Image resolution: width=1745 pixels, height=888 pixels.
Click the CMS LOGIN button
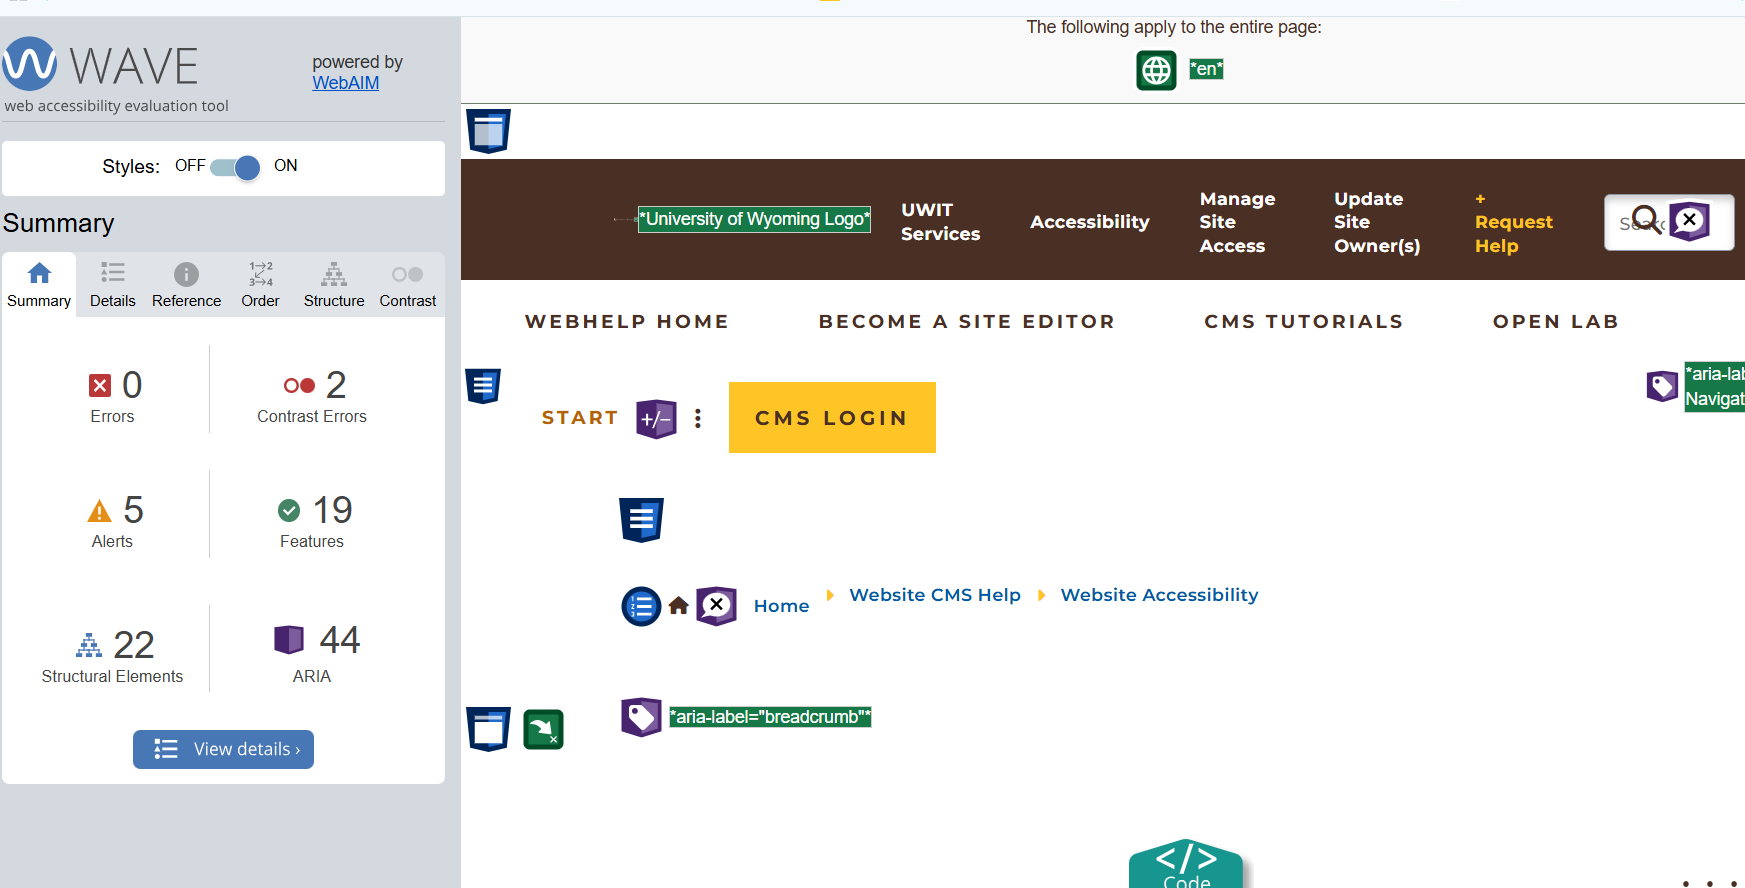click(x=832, y=417)
